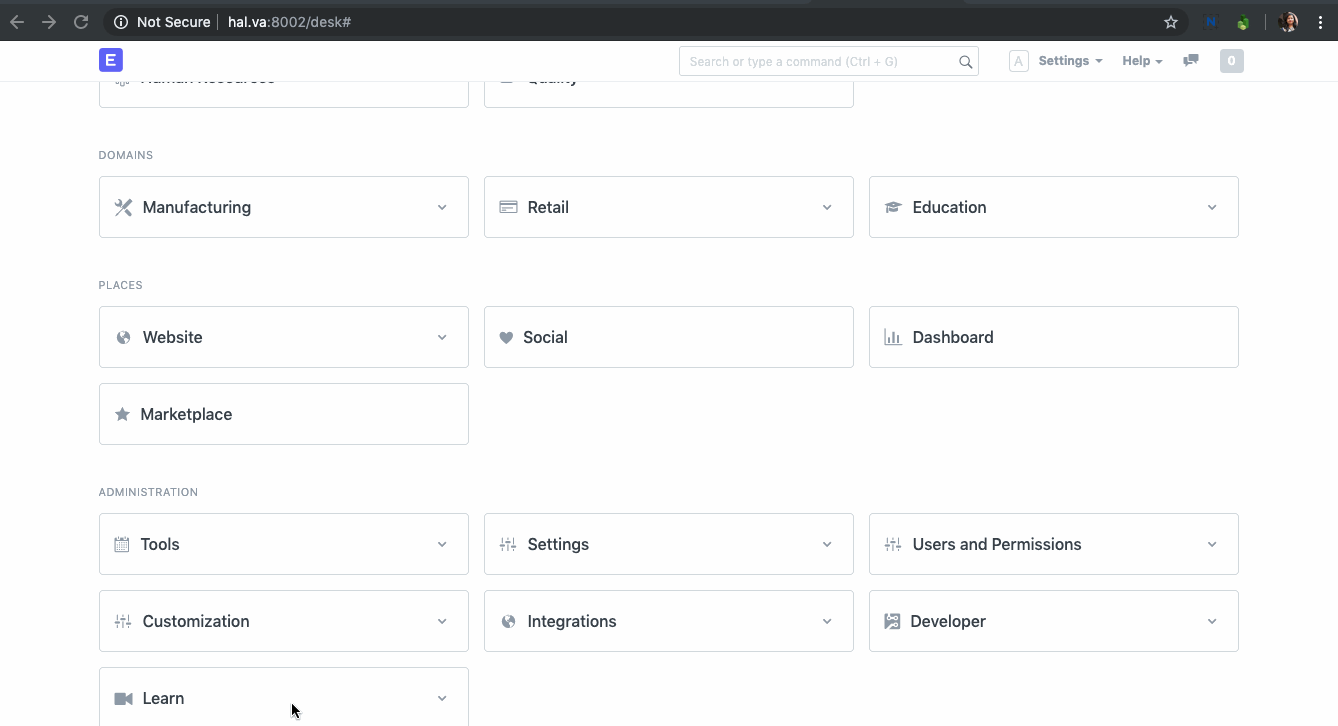
Task: Click the Dashboard bar chart icon
Action: 891,337
